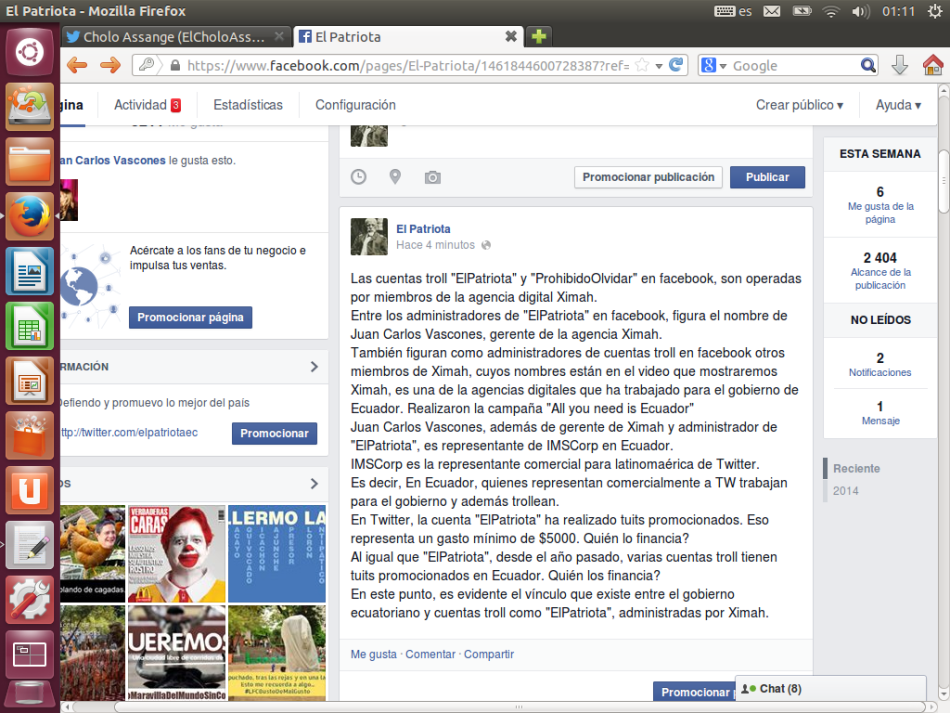This screenshot has width=950, height=713.
Task: Click the Google search magnifier icon
Action: [x=868, y=65]
